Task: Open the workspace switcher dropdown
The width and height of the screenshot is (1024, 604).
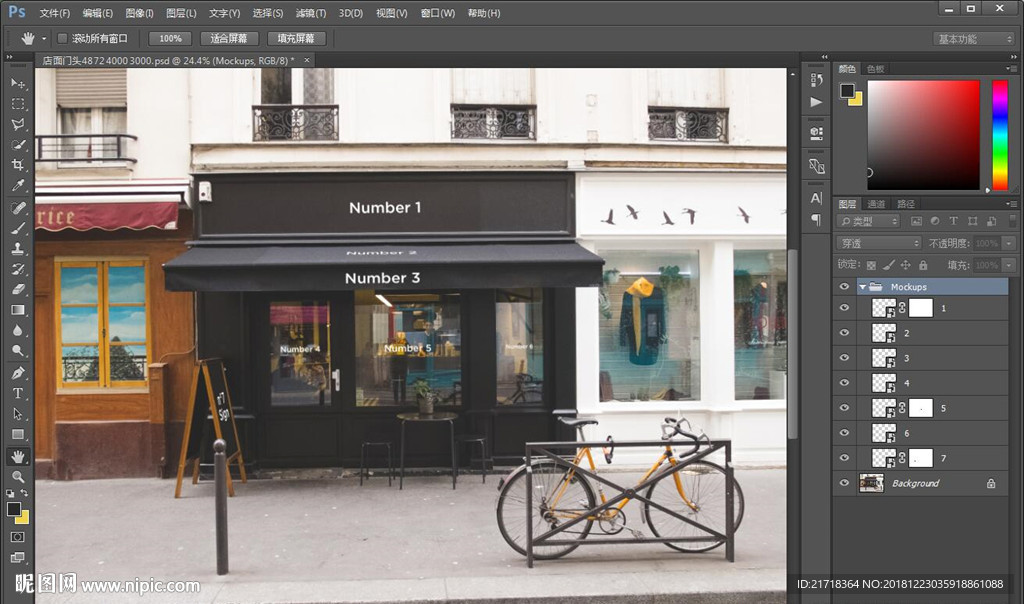Action: (974, 39)
